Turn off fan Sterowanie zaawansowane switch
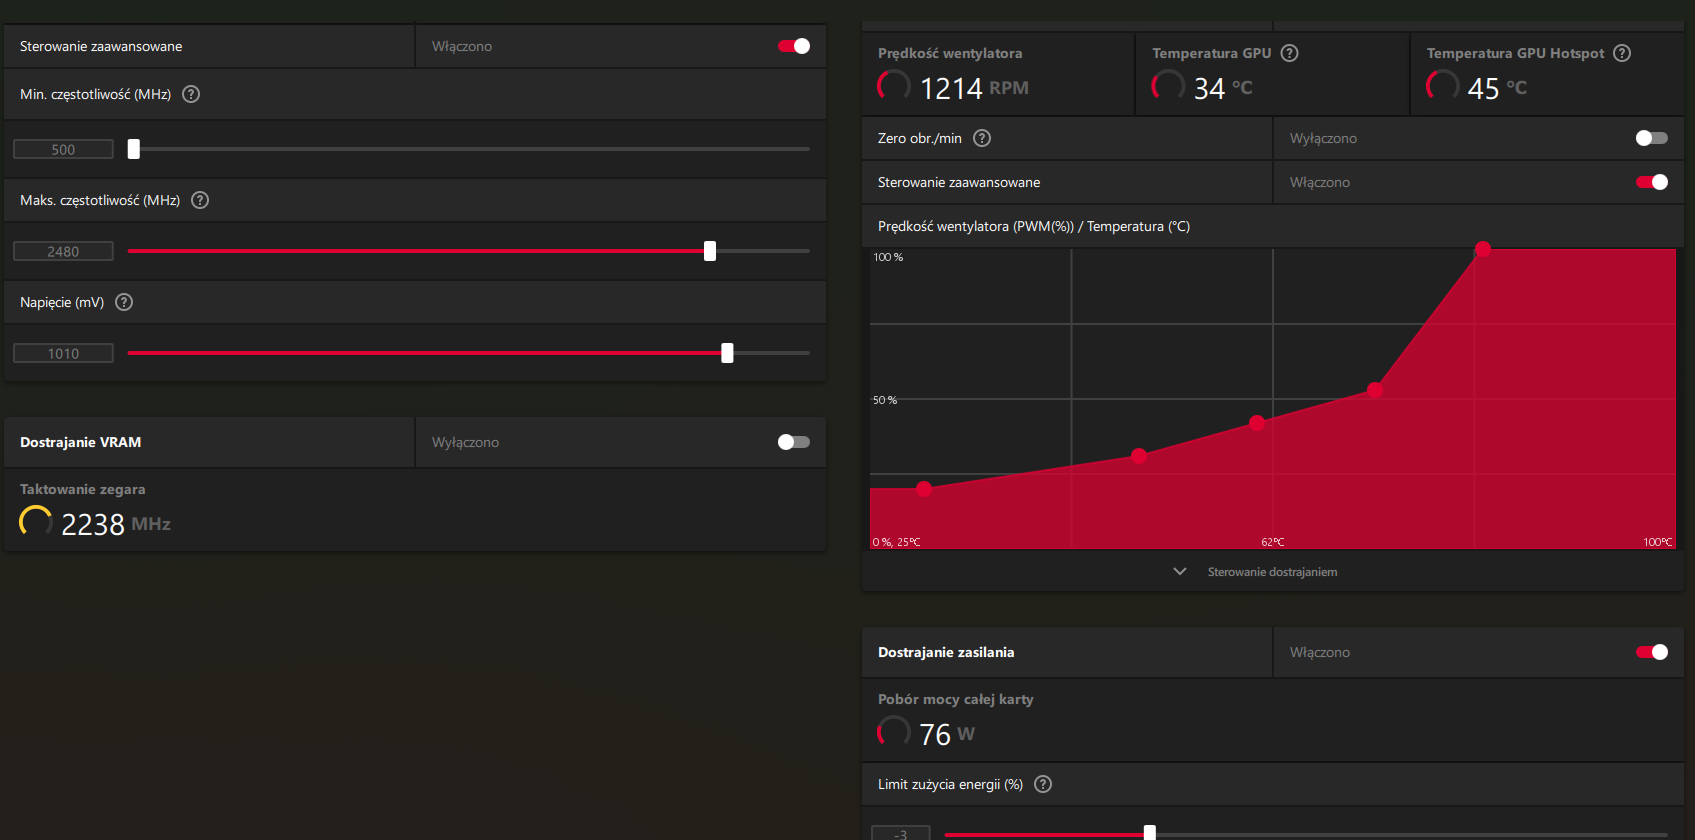The height and width of the screenshot is (840, 1695). click(x=1652, y=182)
